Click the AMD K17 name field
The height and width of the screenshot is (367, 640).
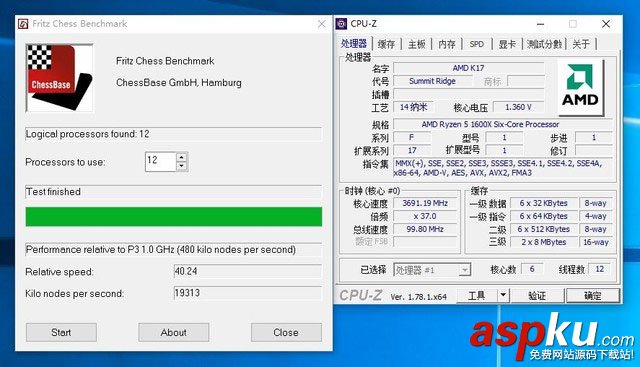(469, 68)
